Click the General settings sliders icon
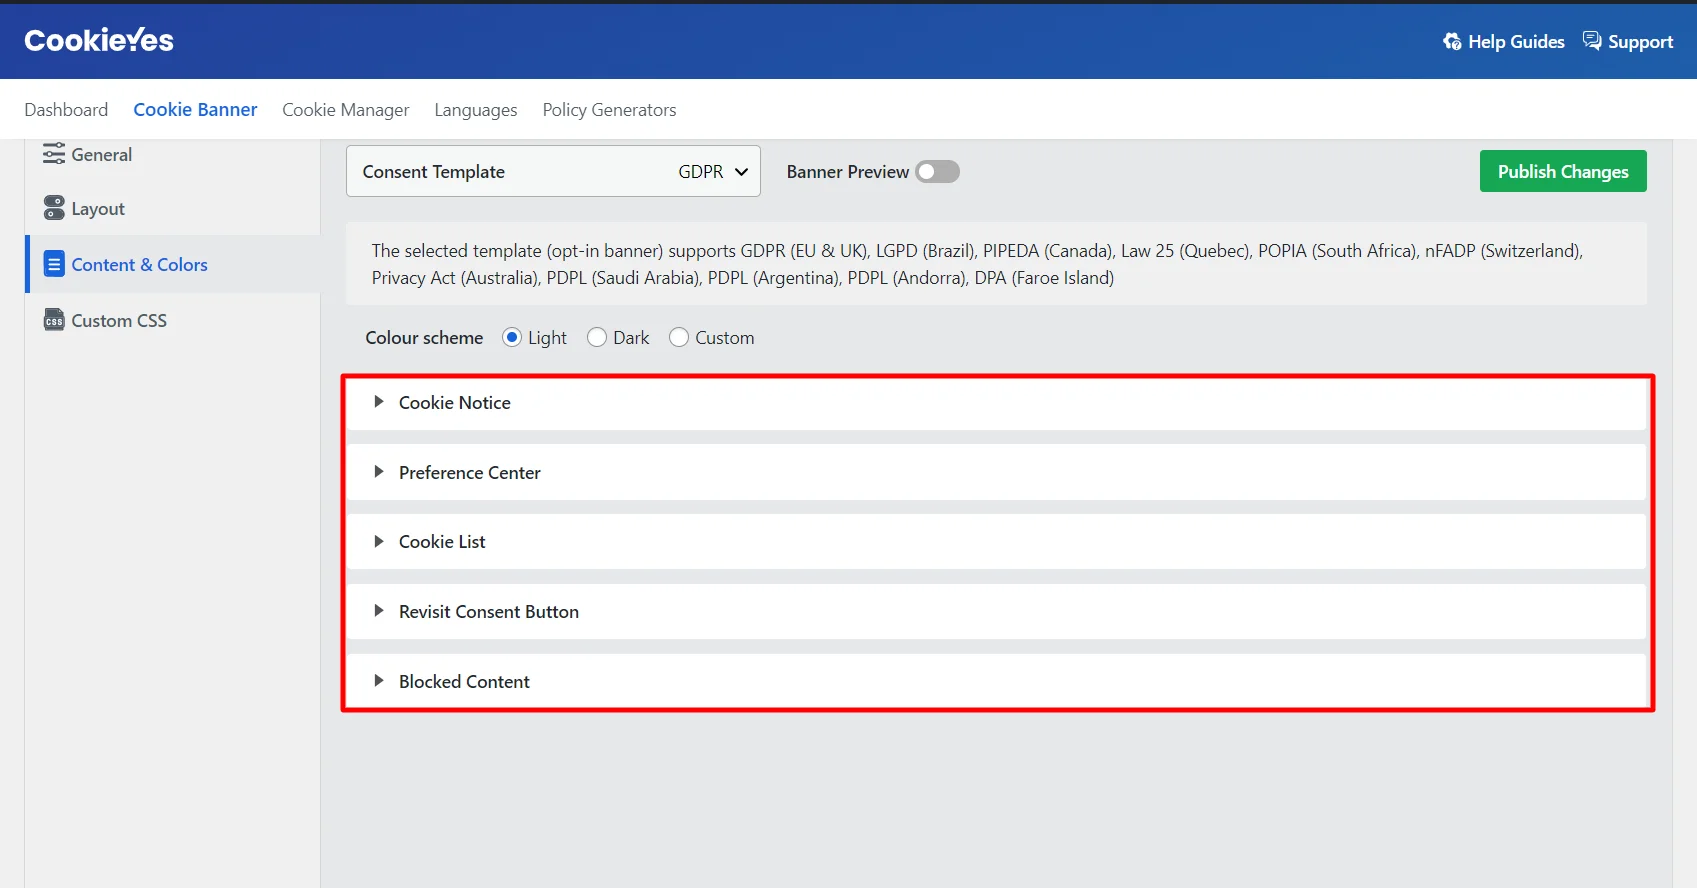Image resolution: width=1697 pixels, height=888 pixels. (54, 155)
